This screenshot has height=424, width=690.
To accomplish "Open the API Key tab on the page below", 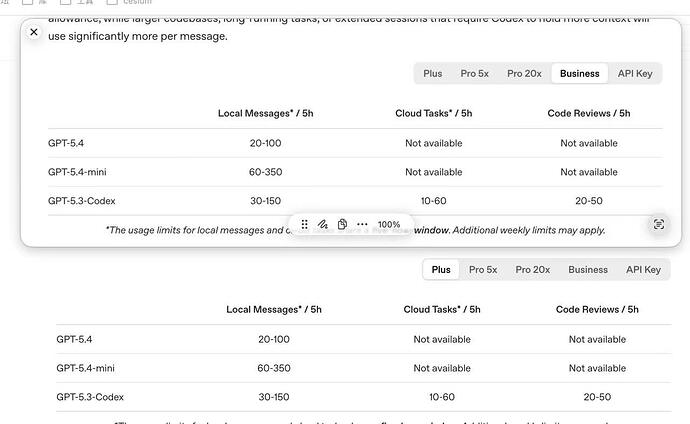I will (643, 270).
